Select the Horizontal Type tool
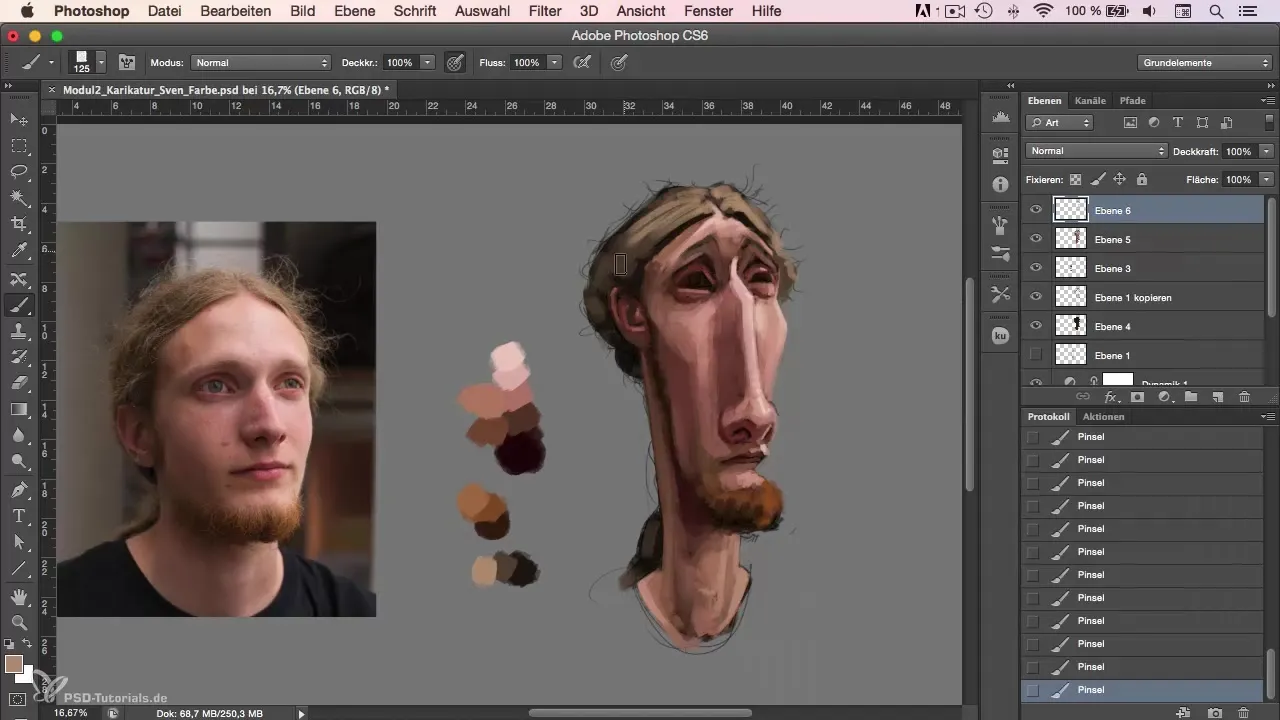Screen dimensions: 1280x720 pos(19,516)
